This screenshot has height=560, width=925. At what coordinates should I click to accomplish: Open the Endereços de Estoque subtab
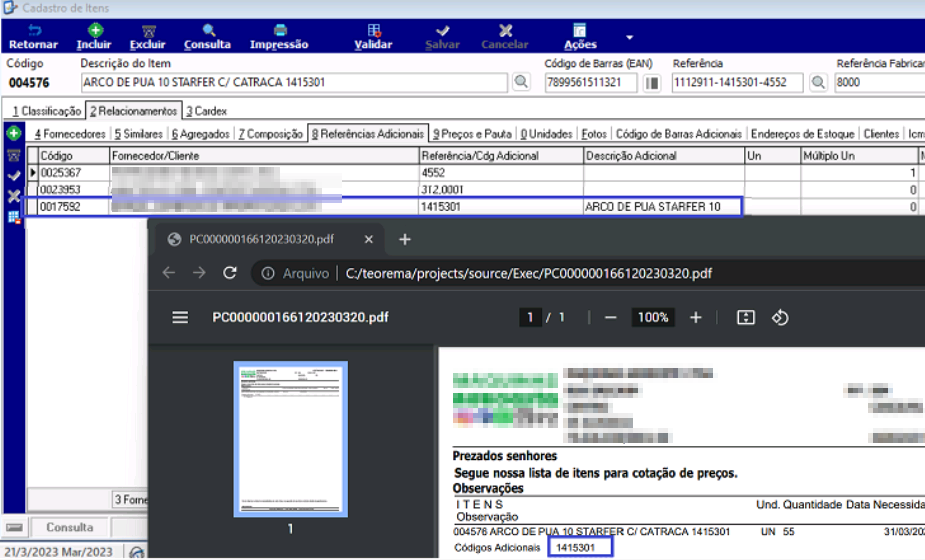click(x=802, y=134)
